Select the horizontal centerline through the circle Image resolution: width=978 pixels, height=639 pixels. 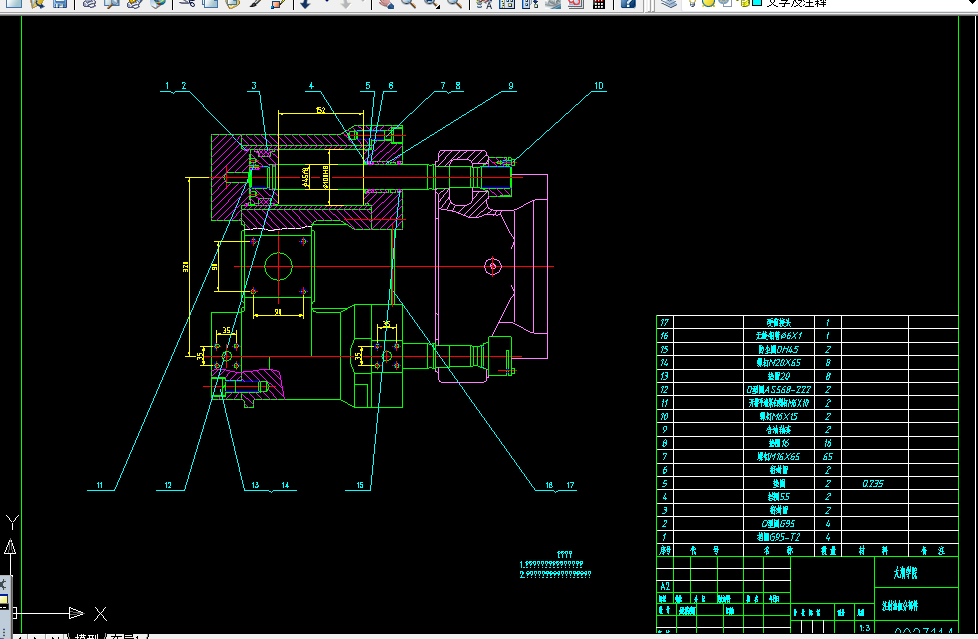[393, 266]
